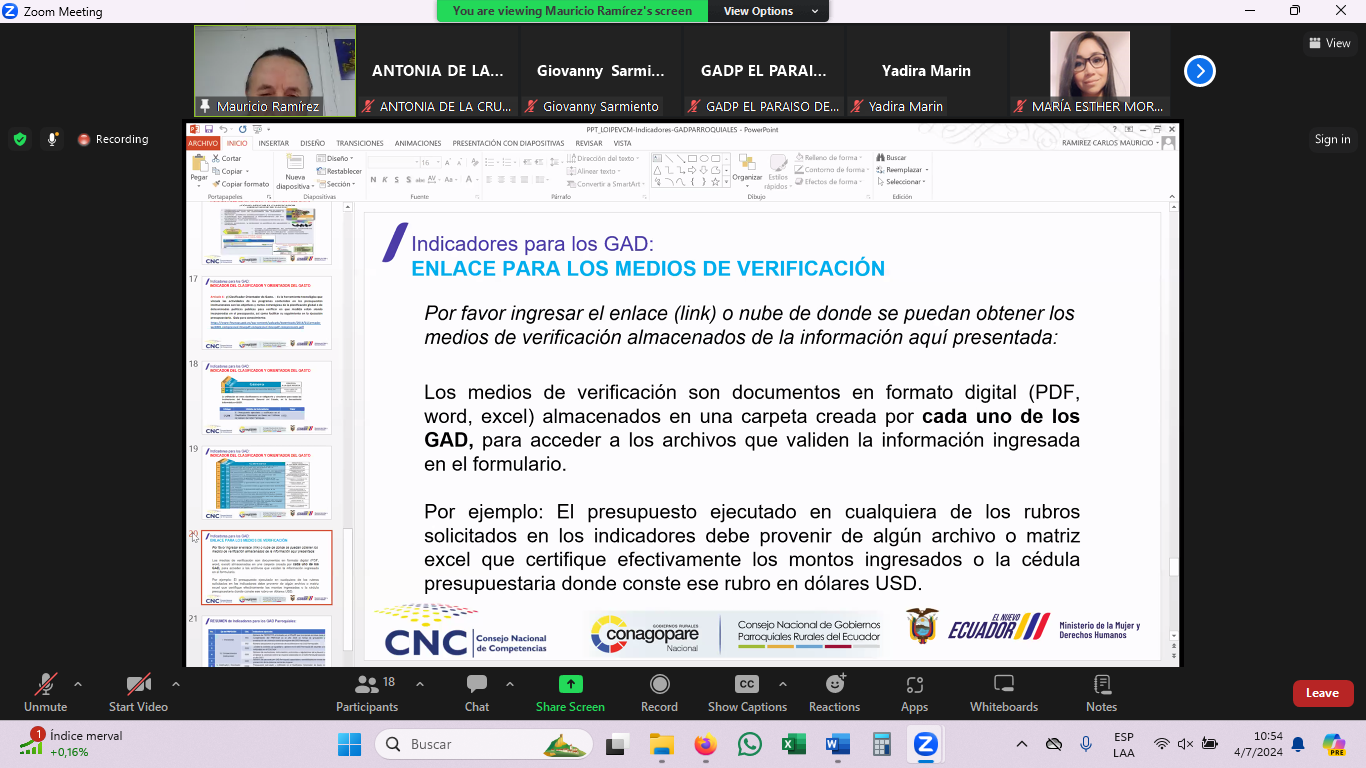Screen dimensions: 1366x768
Task: Open the Participants panel
Action: pos(367,692)
